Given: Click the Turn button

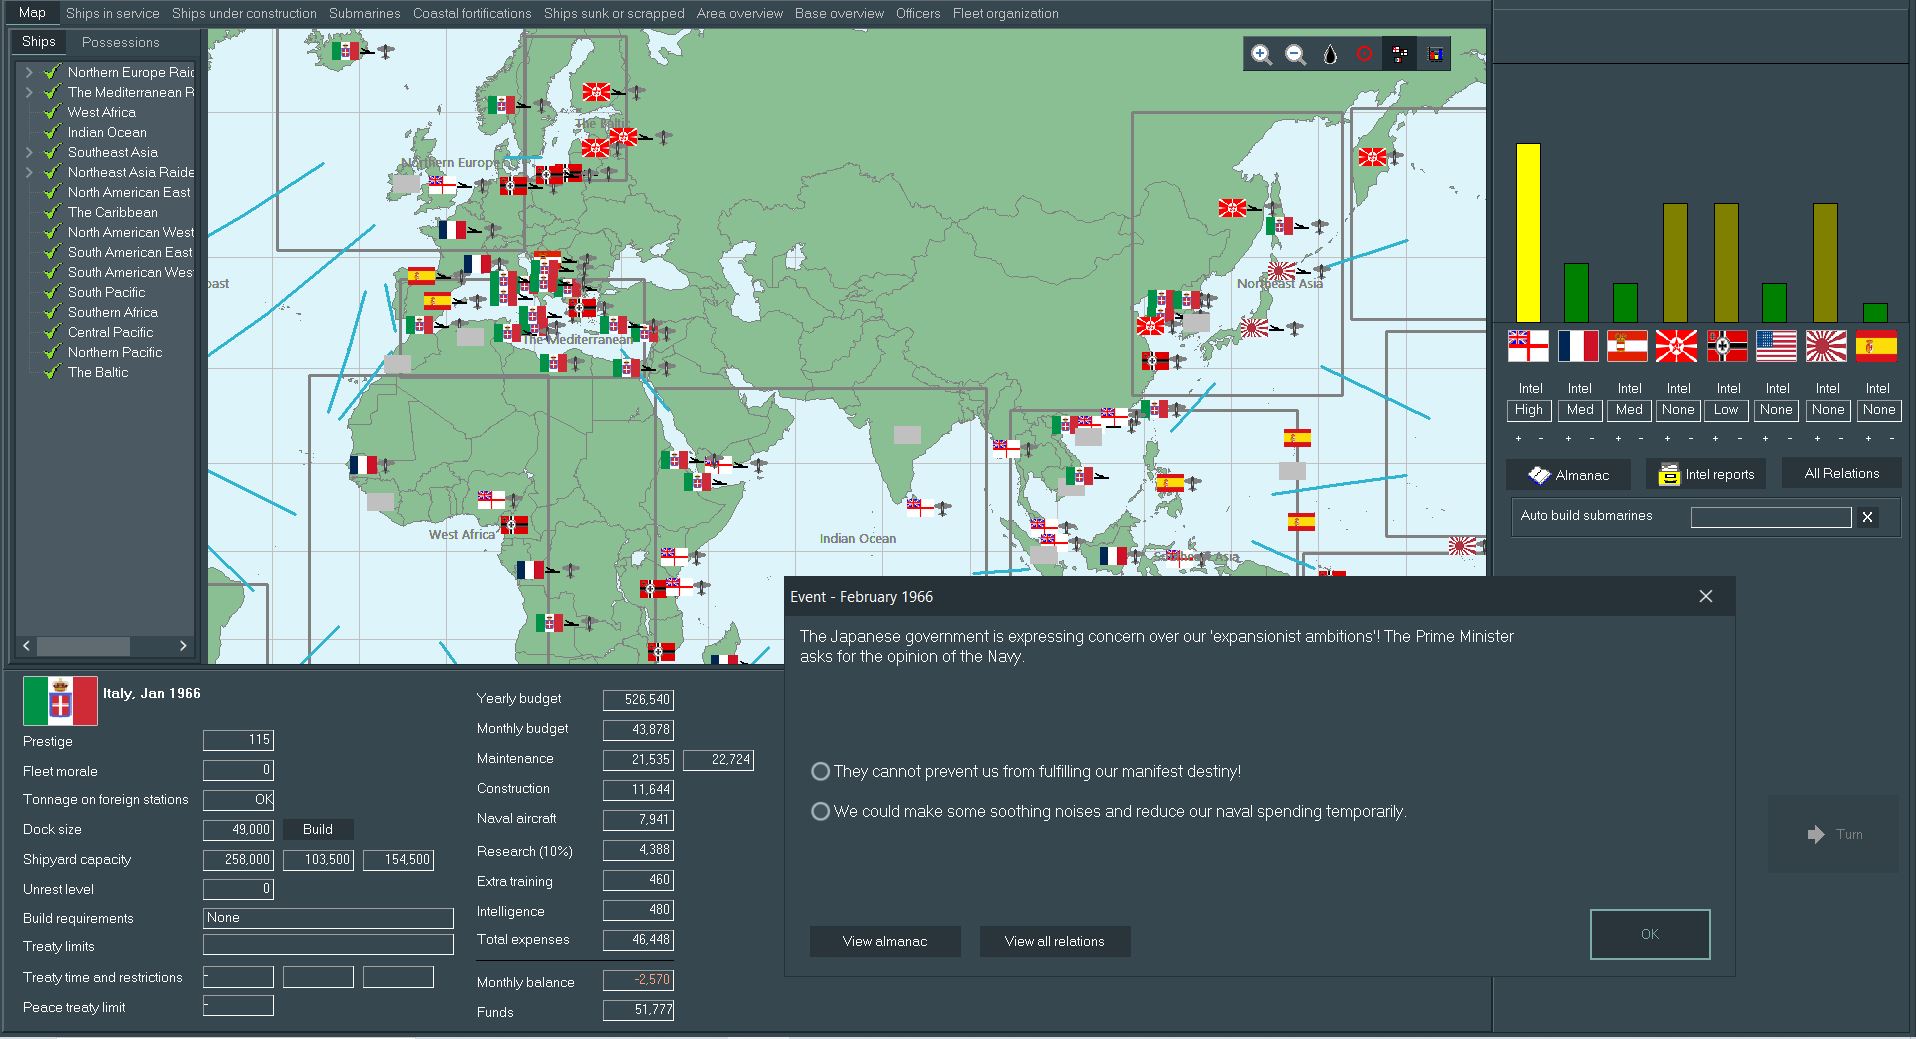Looking at the screenshot, I should 1834,834.
